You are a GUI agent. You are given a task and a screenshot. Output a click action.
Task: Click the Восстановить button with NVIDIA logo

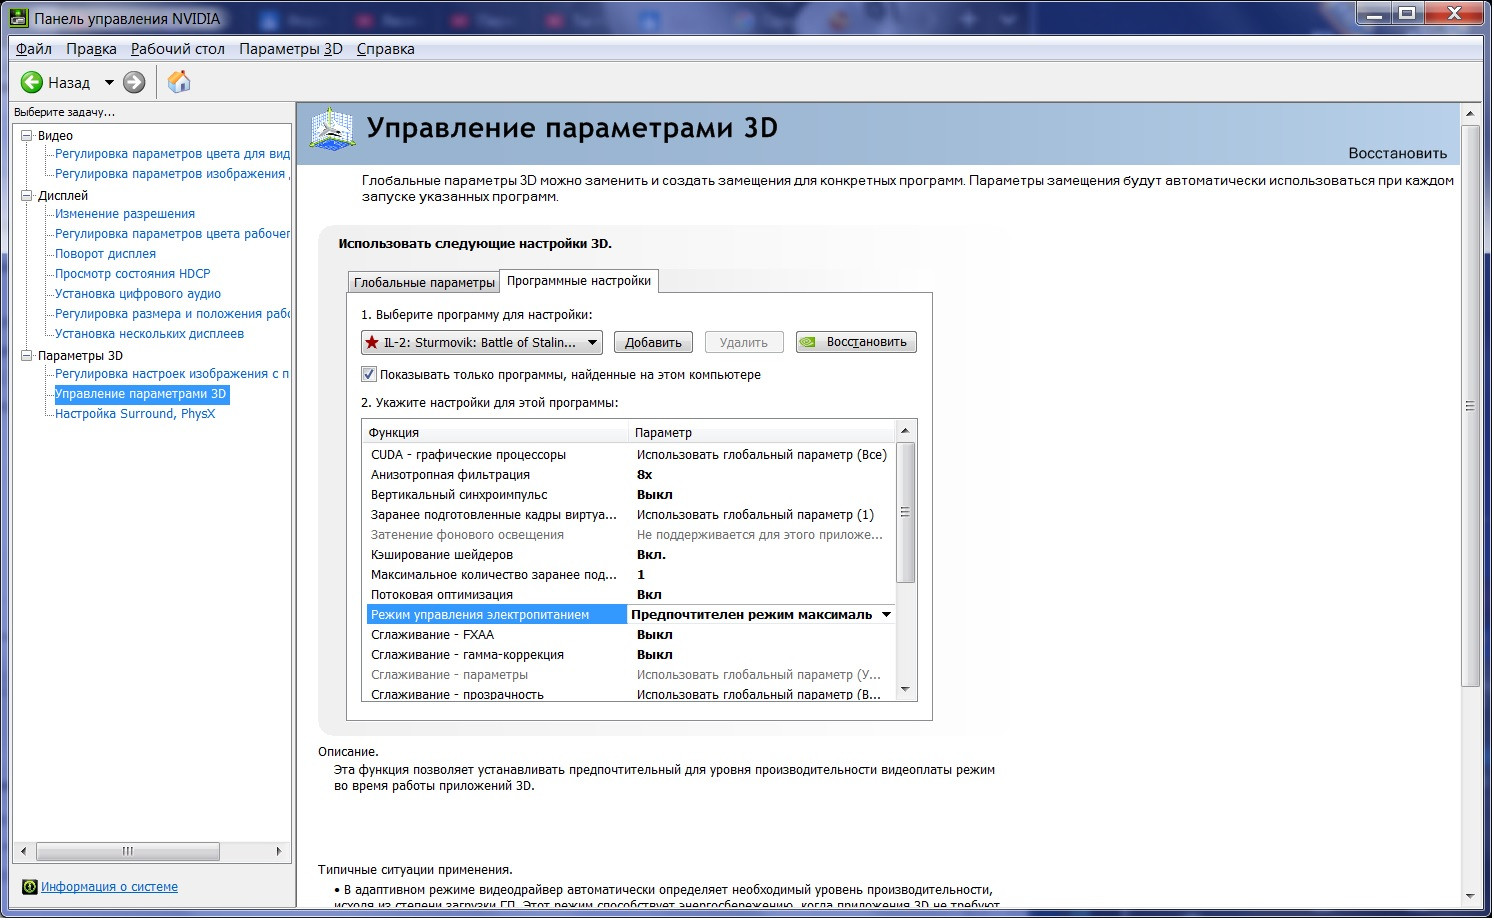(x=856, y=342)
